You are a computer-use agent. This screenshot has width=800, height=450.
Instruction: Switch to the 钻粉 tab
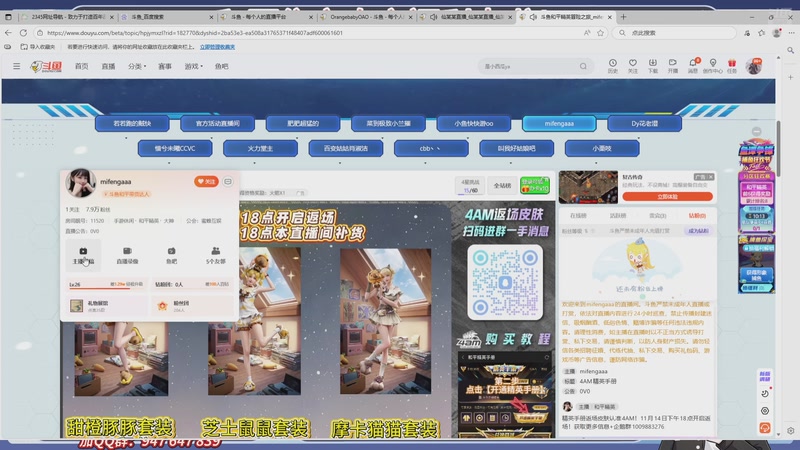(x=697, y=216)
